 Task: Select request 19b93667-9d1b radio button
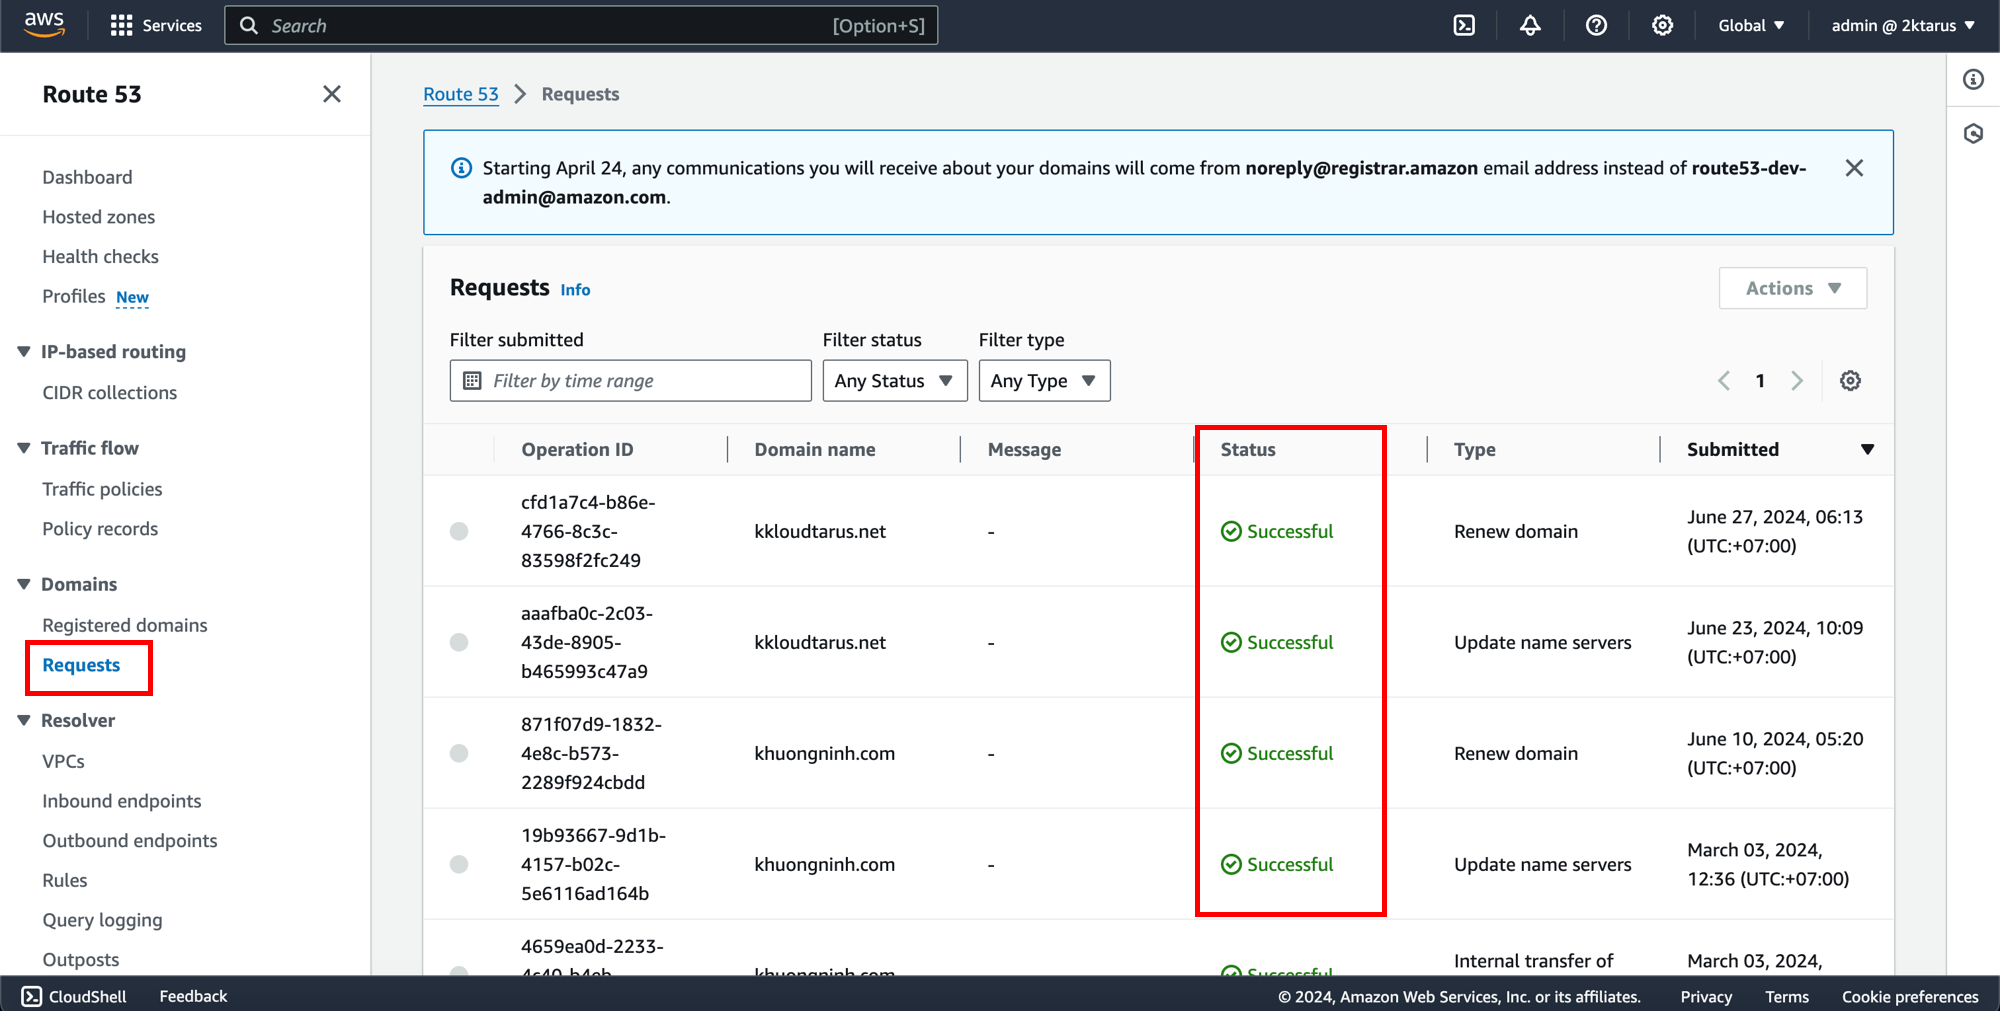(459, 864)
